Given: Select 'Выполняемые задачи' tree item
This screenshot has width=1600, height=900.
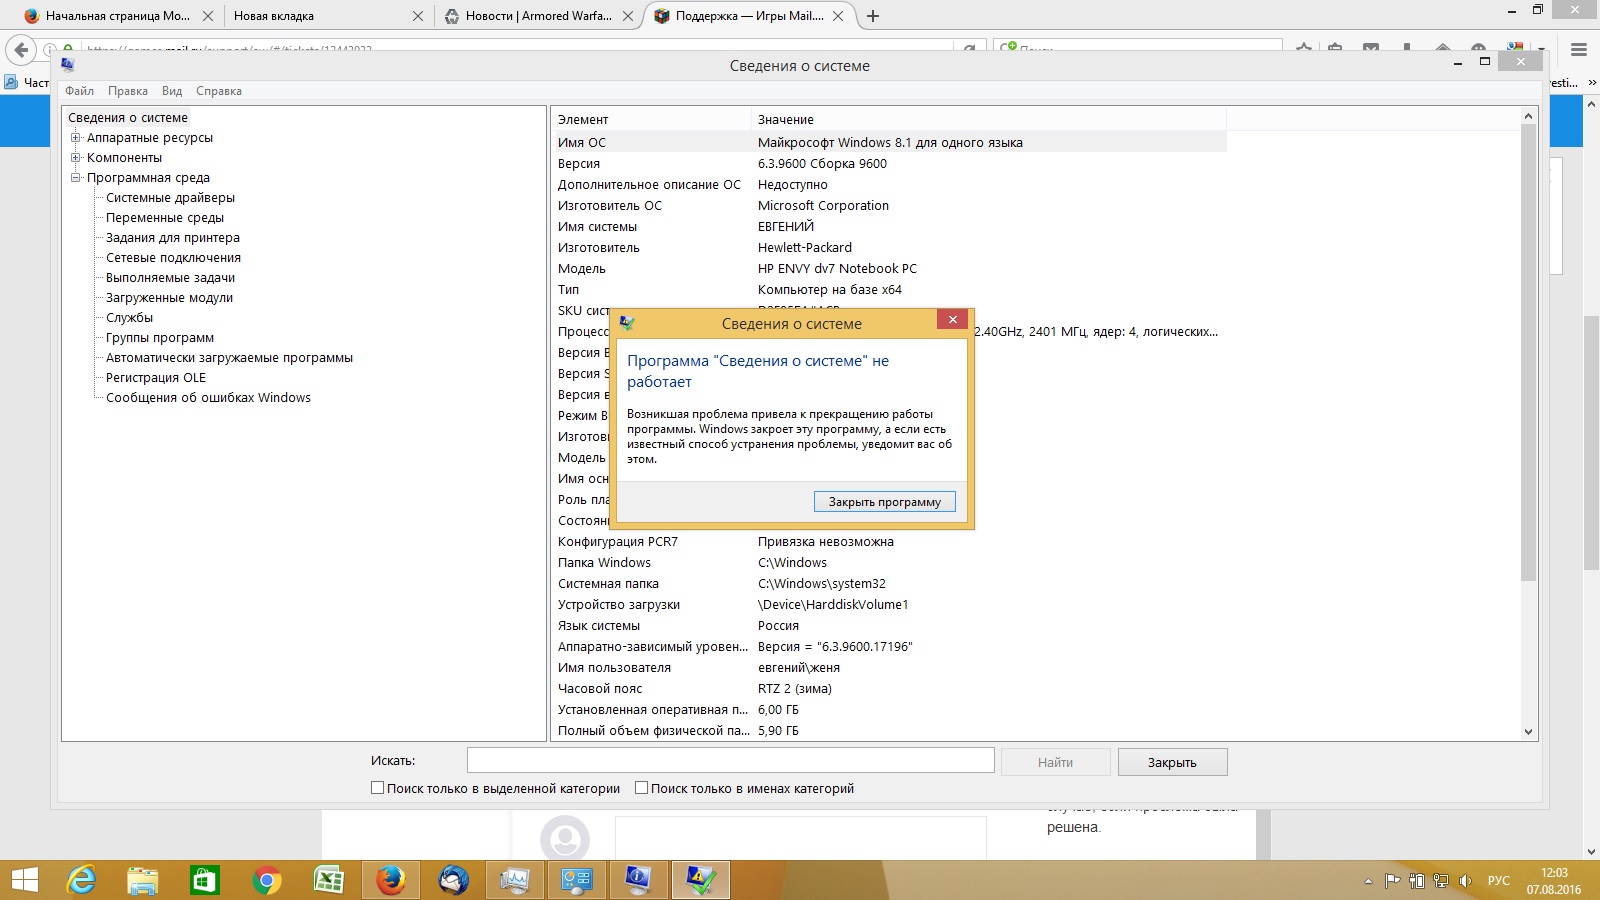Looking at the screenshot, I should coord(171,278).
